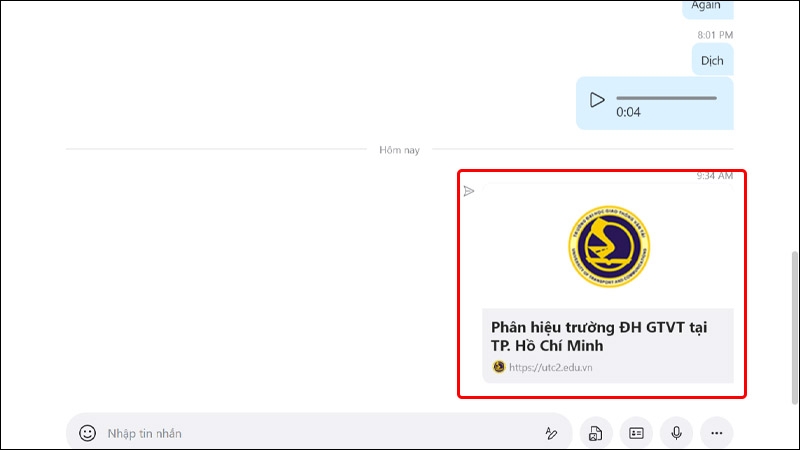Seek within the voice message progress bar
800x450 pixels.
click(x=666, y=98)
